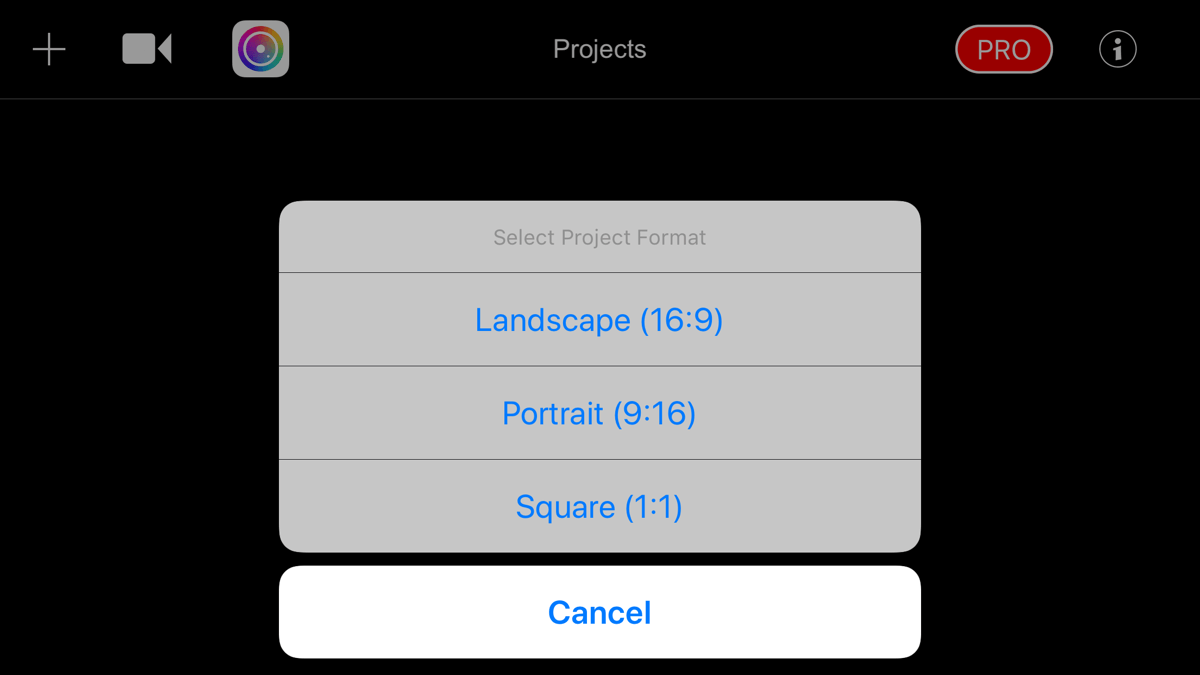The width and height of the screenshot is (1200, 675).
Task: Choose Landscape (16:9) project format
Action: click(x=599, y=320)
